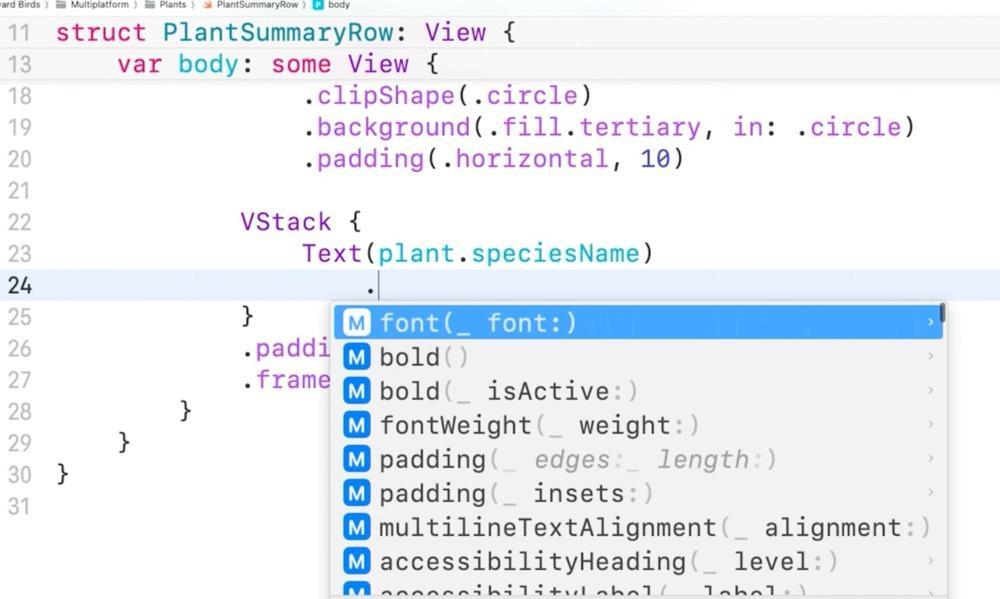Click the M badge beside fontWeight(_ weight:)
Viewport: 1000px width, 599px height.
[356, 424]
